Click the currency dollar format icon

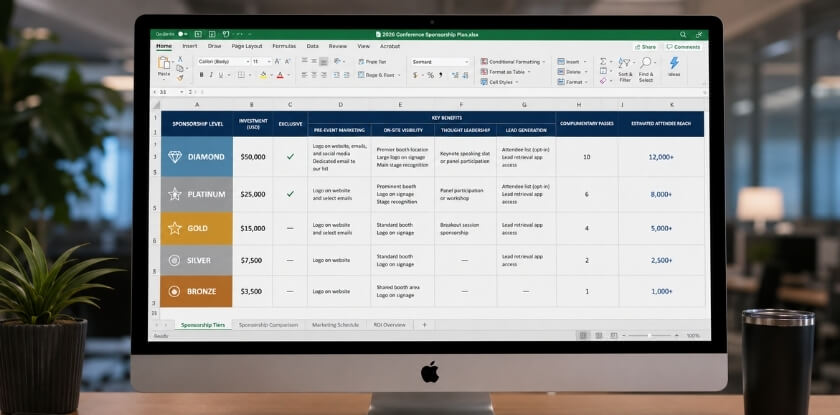click(x=415, y=75)
